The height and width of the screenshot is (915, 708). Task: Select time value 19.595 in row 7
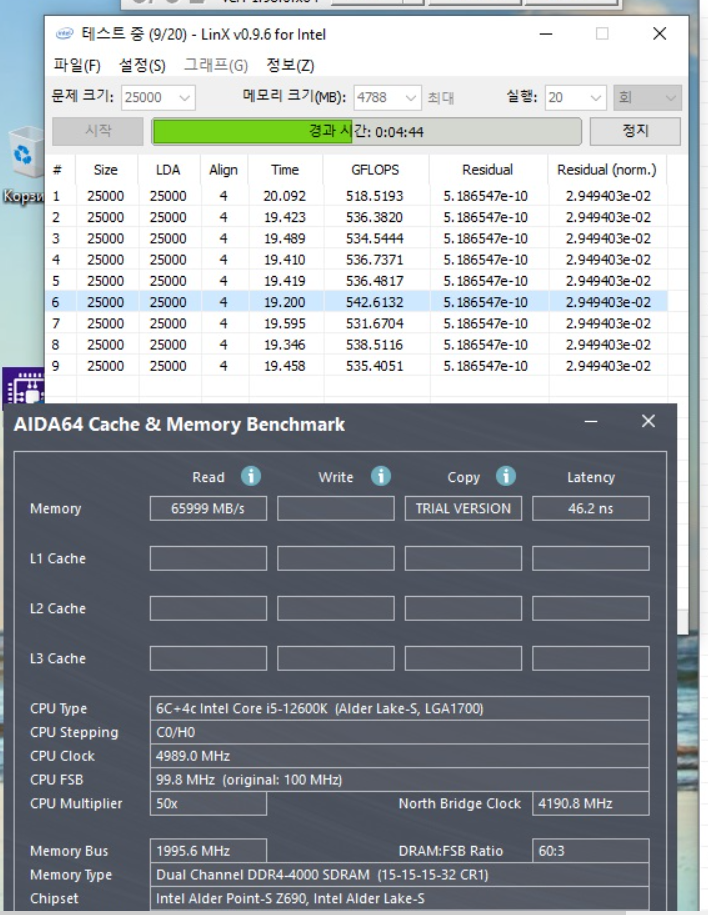(284, 323)
